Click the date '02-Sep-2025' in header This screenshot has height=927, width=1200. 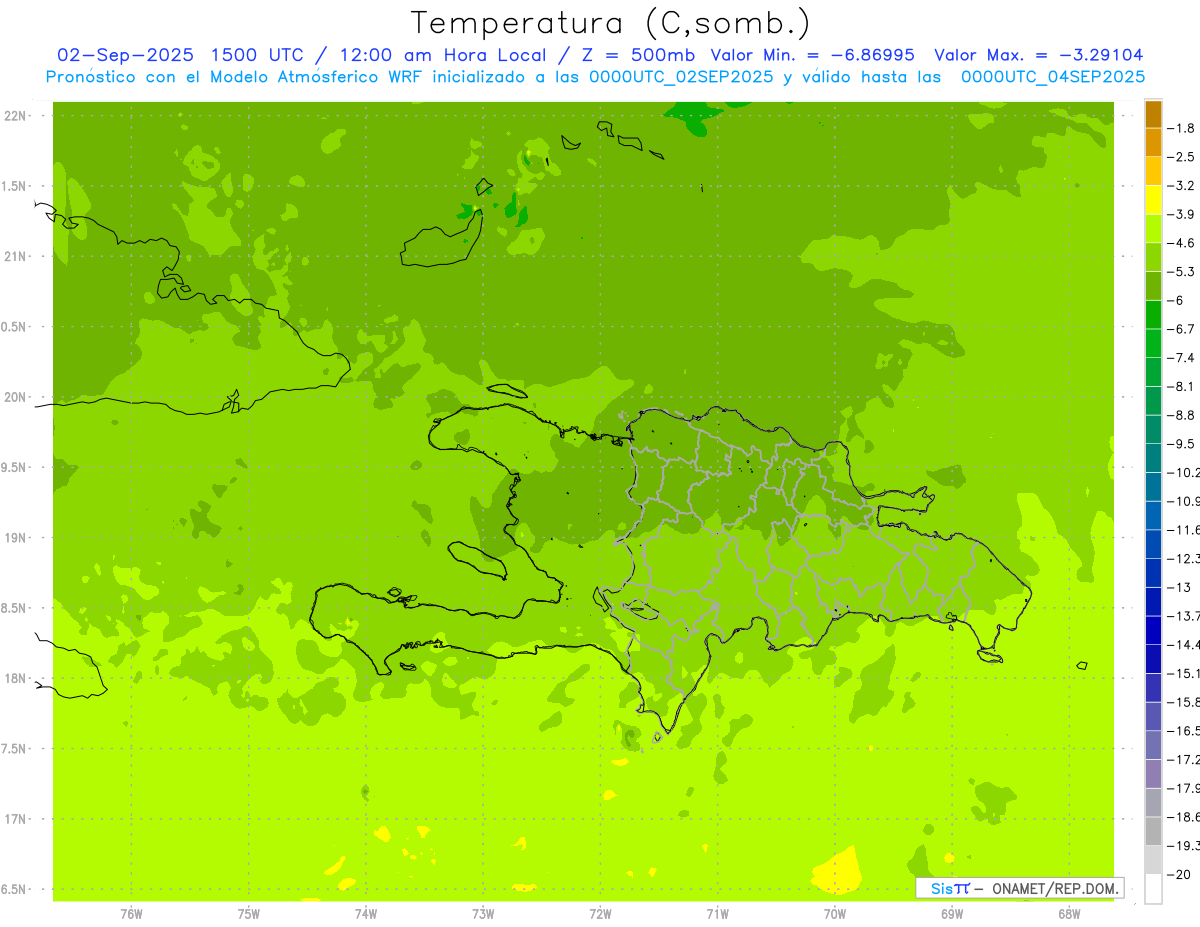125,55
